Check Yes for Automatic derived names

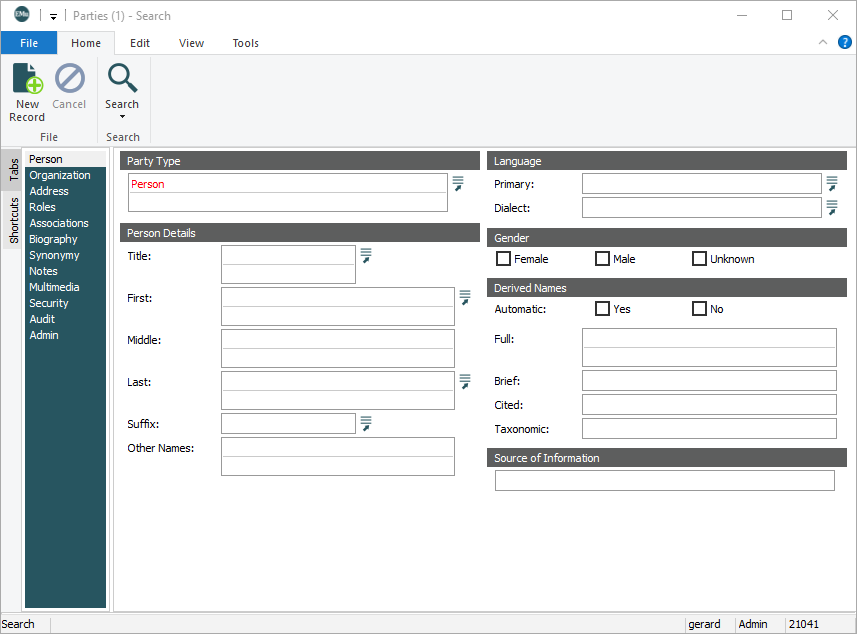(x=602, y=309)
